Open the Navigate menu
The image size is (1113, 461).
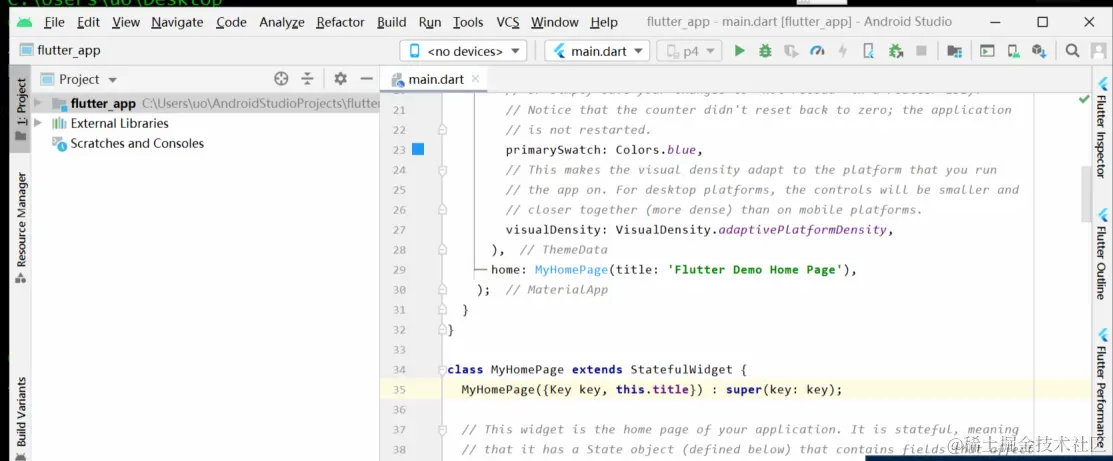pos(177,22)
